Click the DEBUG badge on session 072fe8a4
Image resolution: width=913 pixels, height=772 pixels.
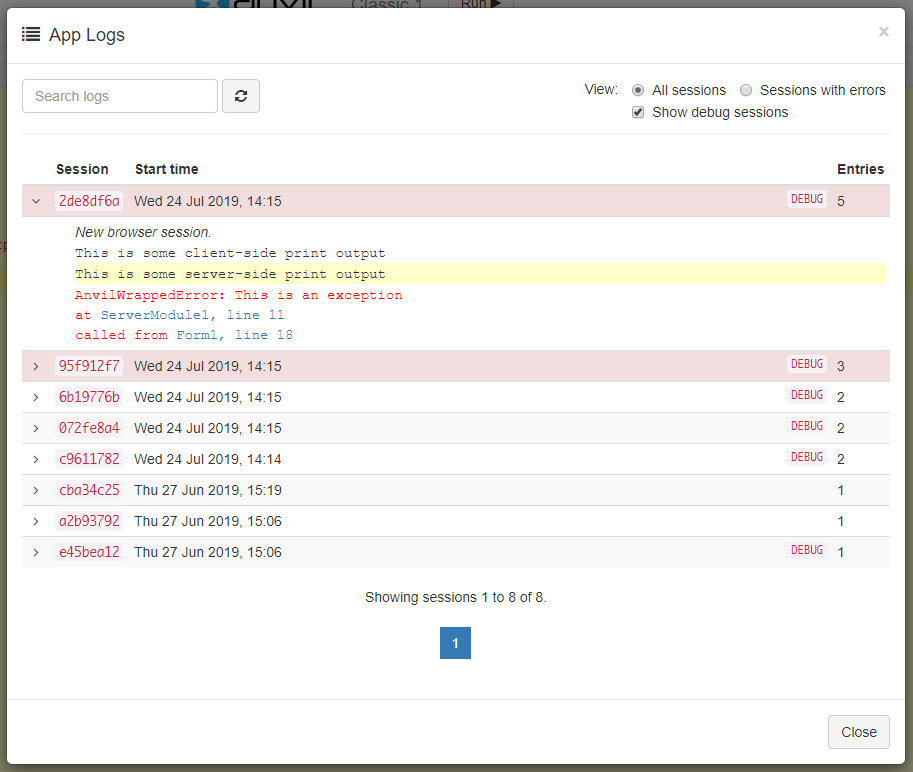coord(806,426)
